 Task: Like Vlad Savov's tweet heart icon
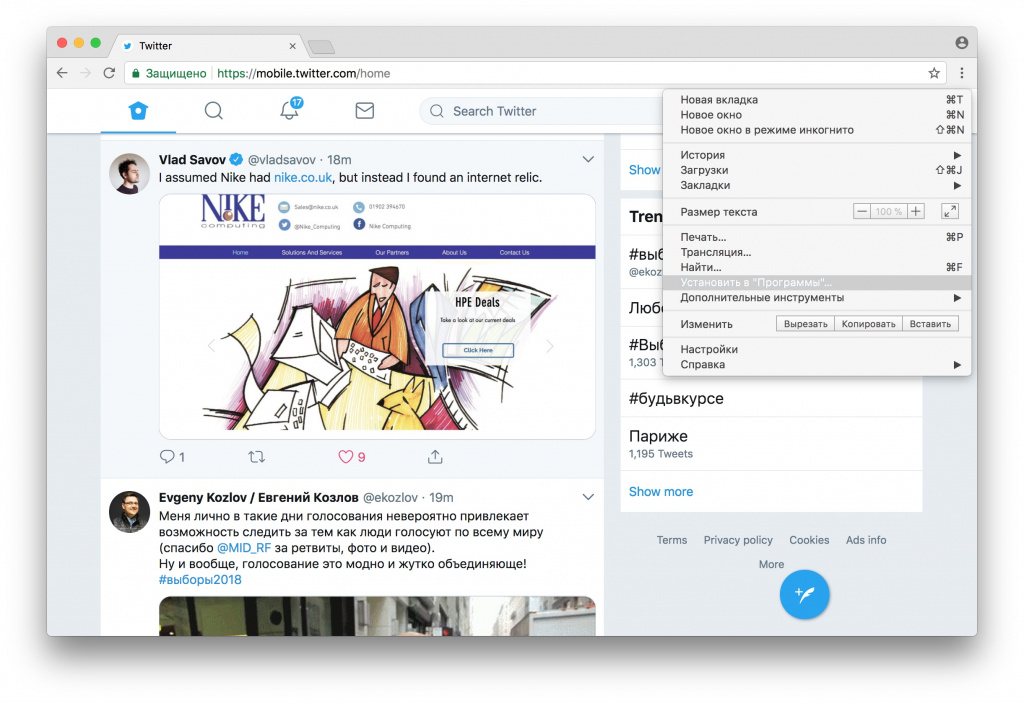tap(346, 457)
